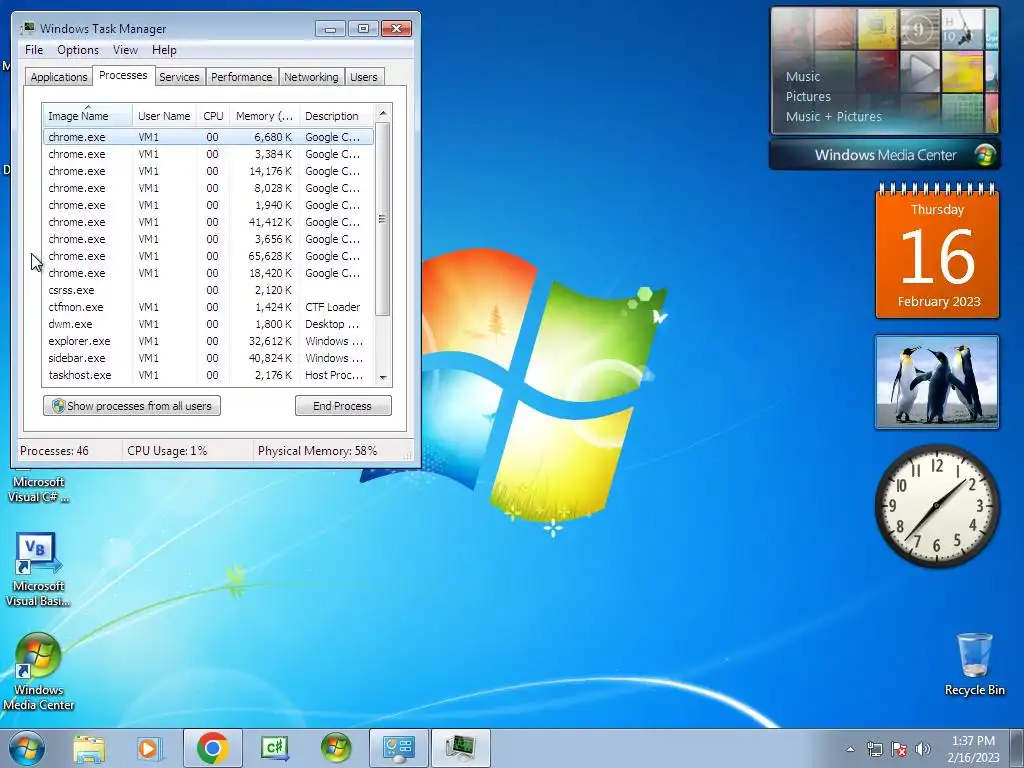Viewport: 1024px width, 768px height.
Task: Select the chrome.exe process using 1,940 K
Action: pyautogui.click(x=208, y=205)
